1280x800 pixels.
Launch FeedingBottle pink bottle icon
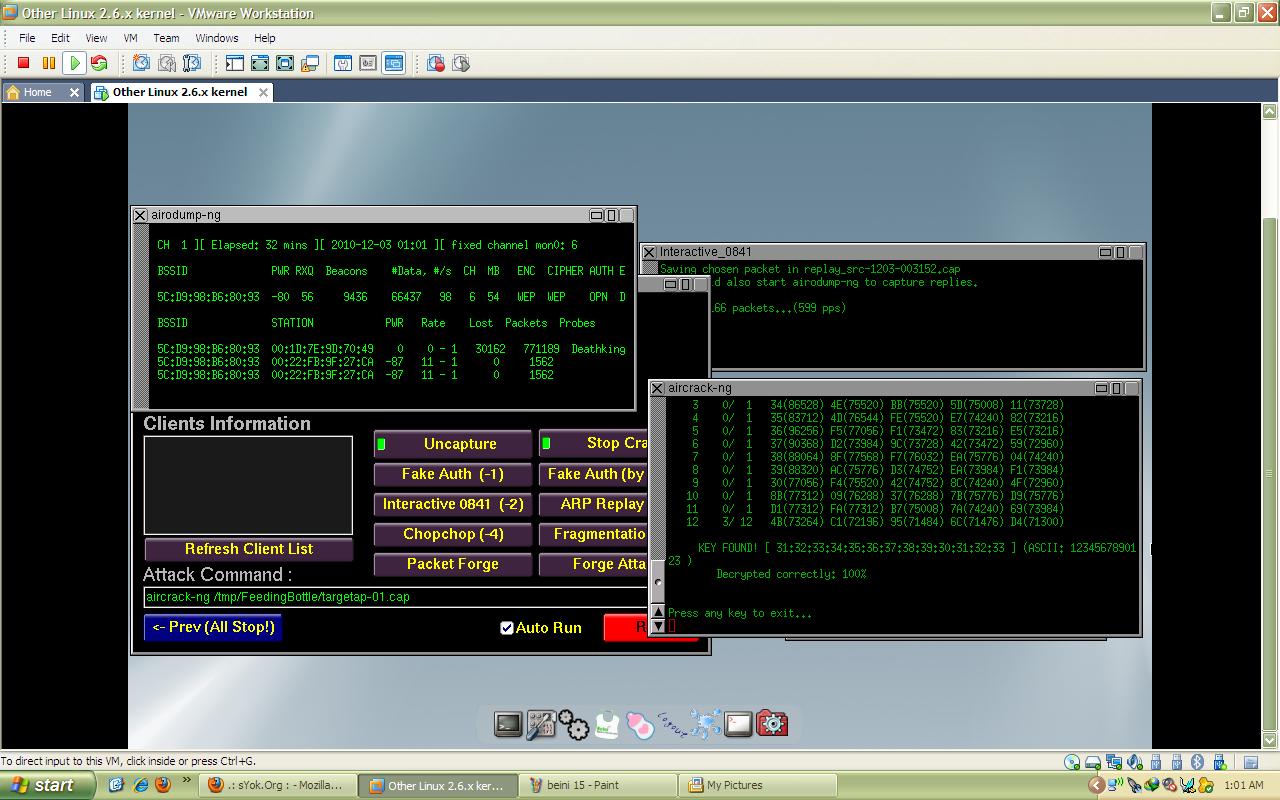(x=640, y=724)
